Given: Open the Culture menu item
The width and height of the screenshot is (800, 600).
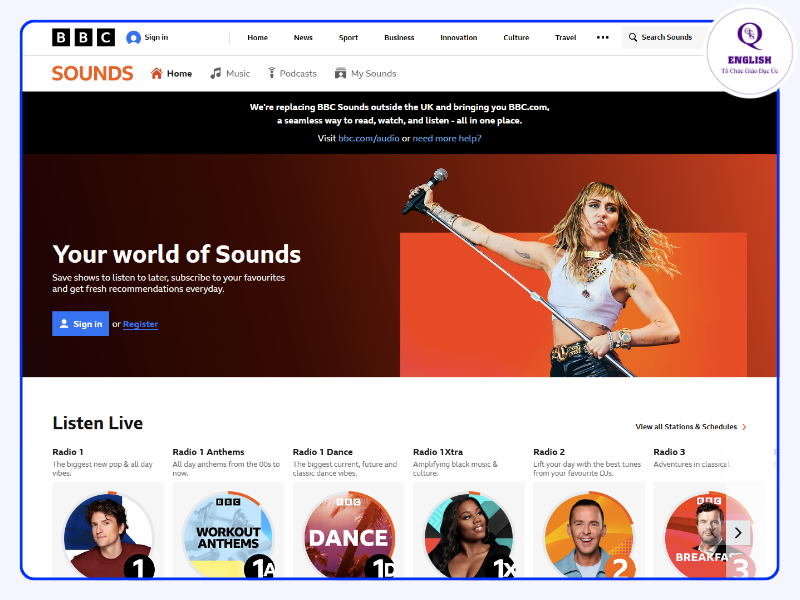Looking at the screenshot, I should tap(516, 38).
